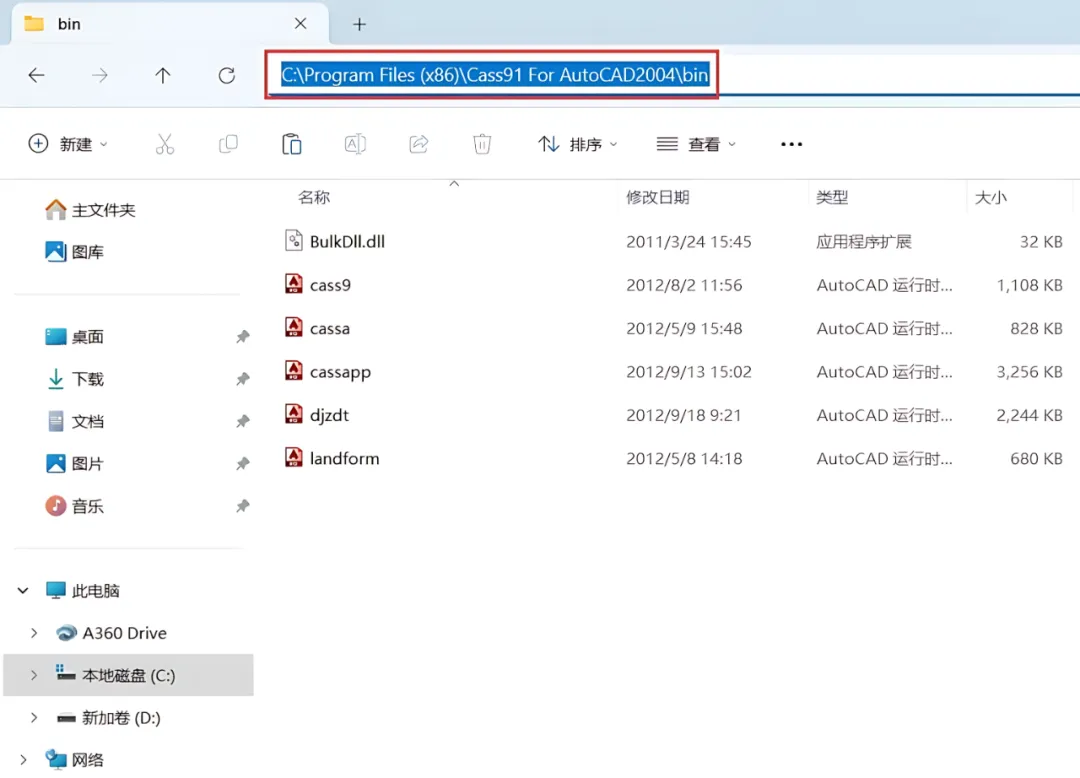1080x778 pixels.
Task: Select 网络 in the navigation pane
Action: 74,760
